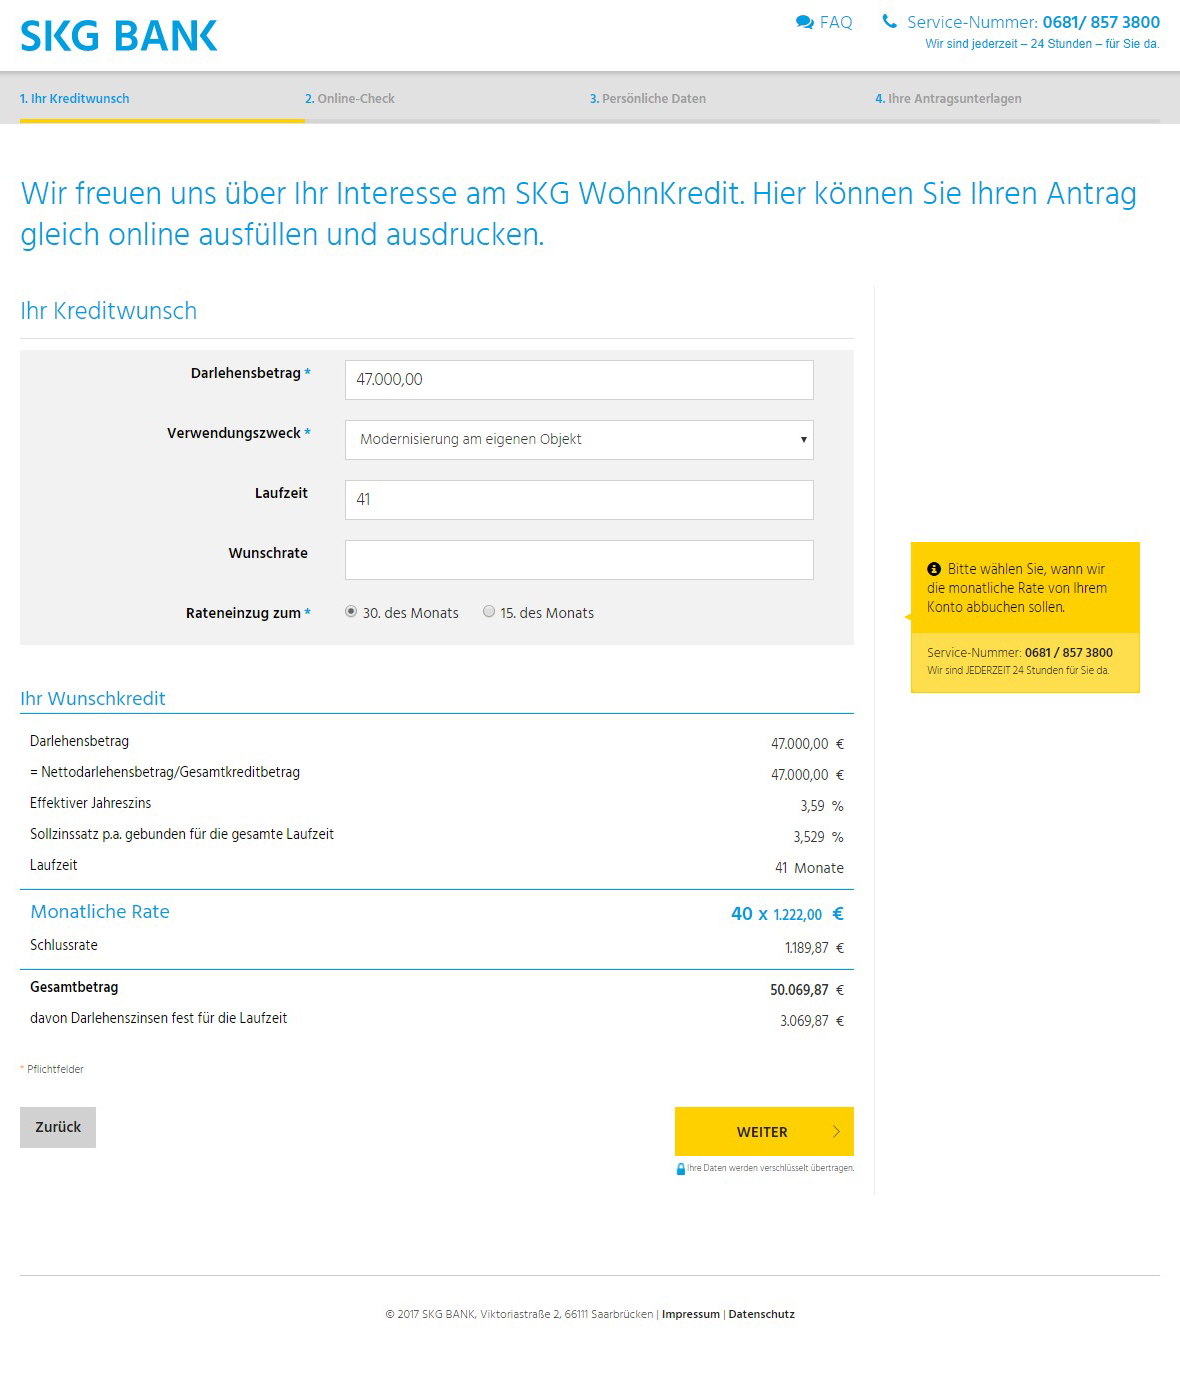The image size is (1180, 1393).
Task: Click the monthly rate '40 x 1.222,00 €'
Action: pos(787,914)
